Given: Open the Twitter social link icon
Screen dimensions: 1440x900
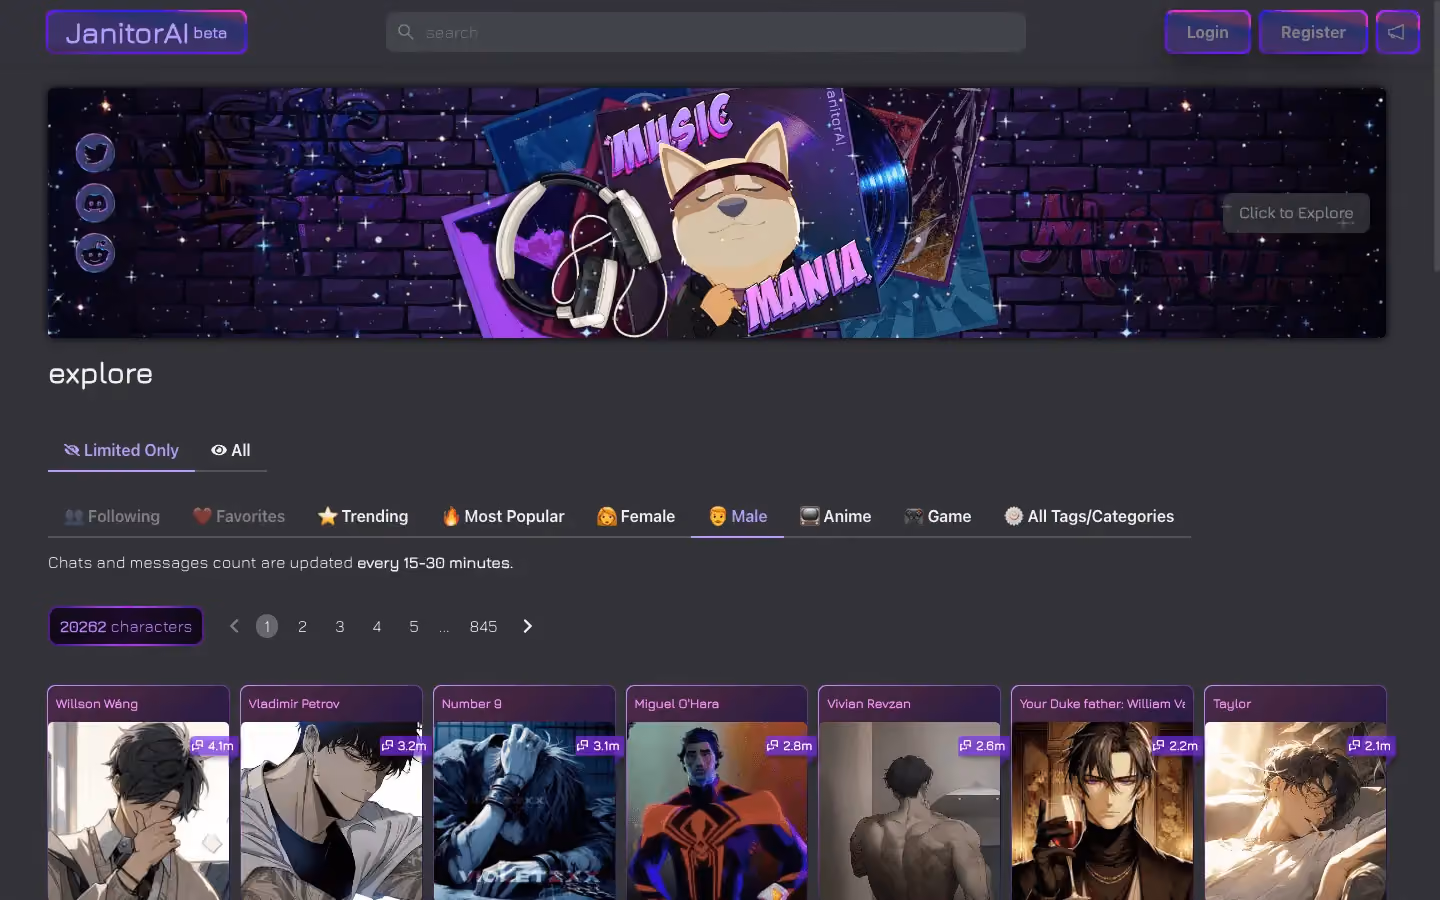Looking at the screenshot, I should [x=95, y=153].
